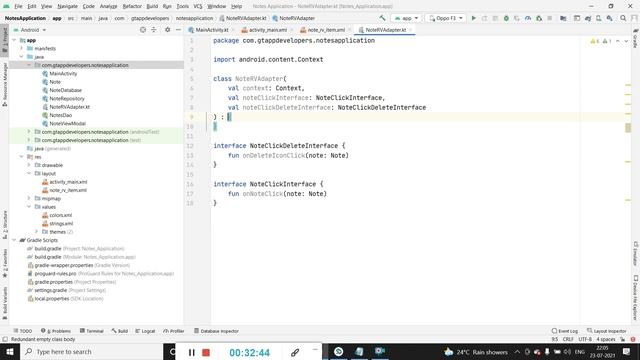The height and width of the screenshot is (360, 640).
Task: Open the Navigate menu
Action: 67,6
